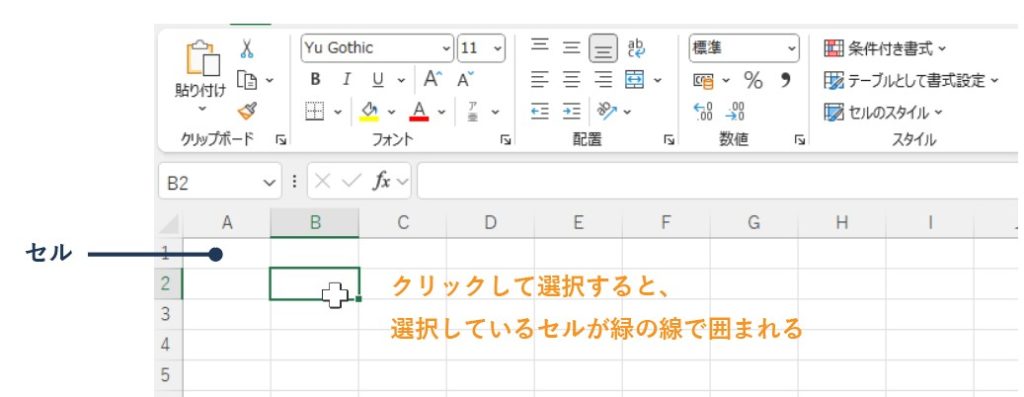Screen dimensions: 1024x397
Task: Open the 配置 dialog launcher
Action: [x=668, y=140]
